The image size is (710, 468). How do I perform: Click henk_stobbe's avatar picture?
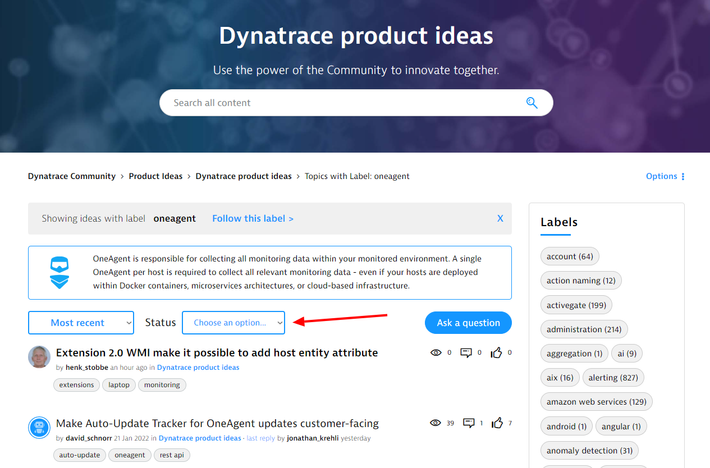39,357
